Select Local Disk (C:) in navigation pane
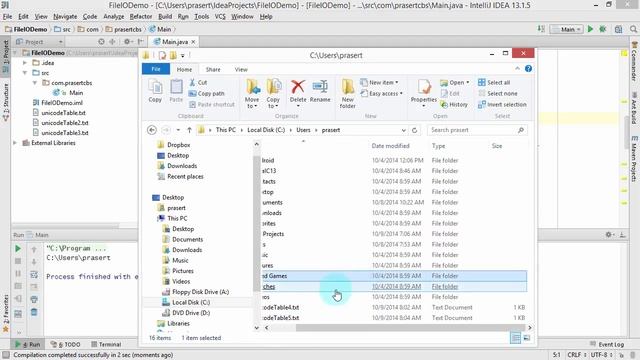 tap(191, 302)
